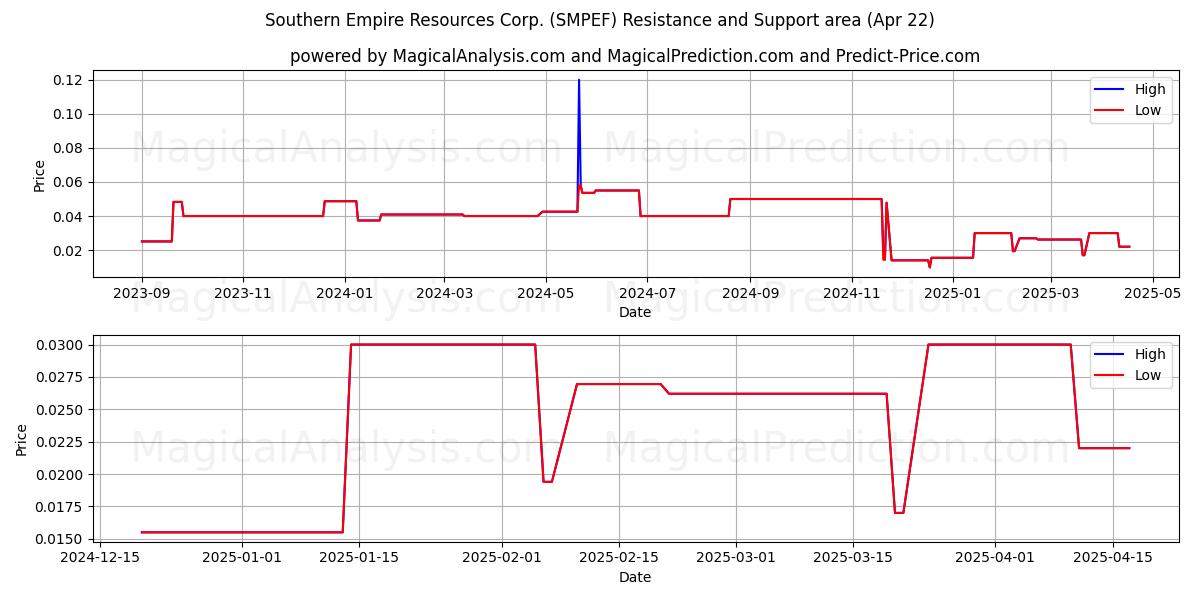Viewport: 1200px width, 600px height.
Task: Click the bottom chart y-axis value '0.0275'
Action: pos(62,377)
